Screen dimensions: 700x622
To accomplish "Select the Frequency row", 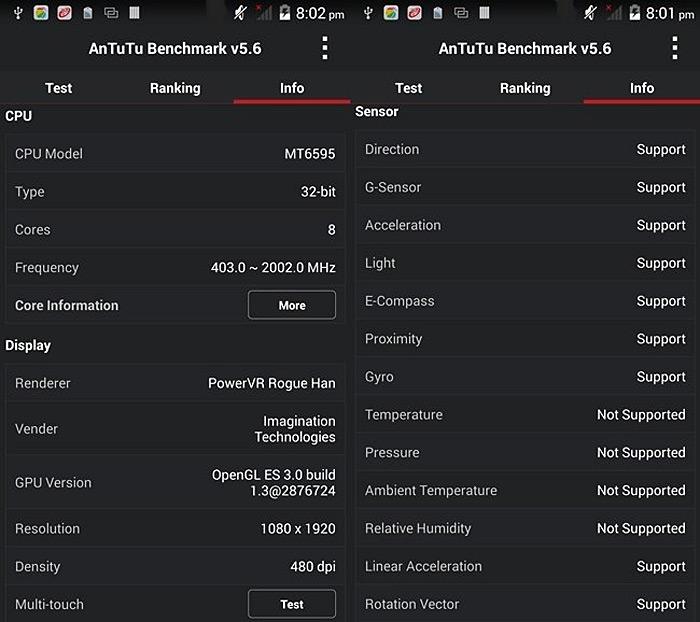I will tap(175, 267).
